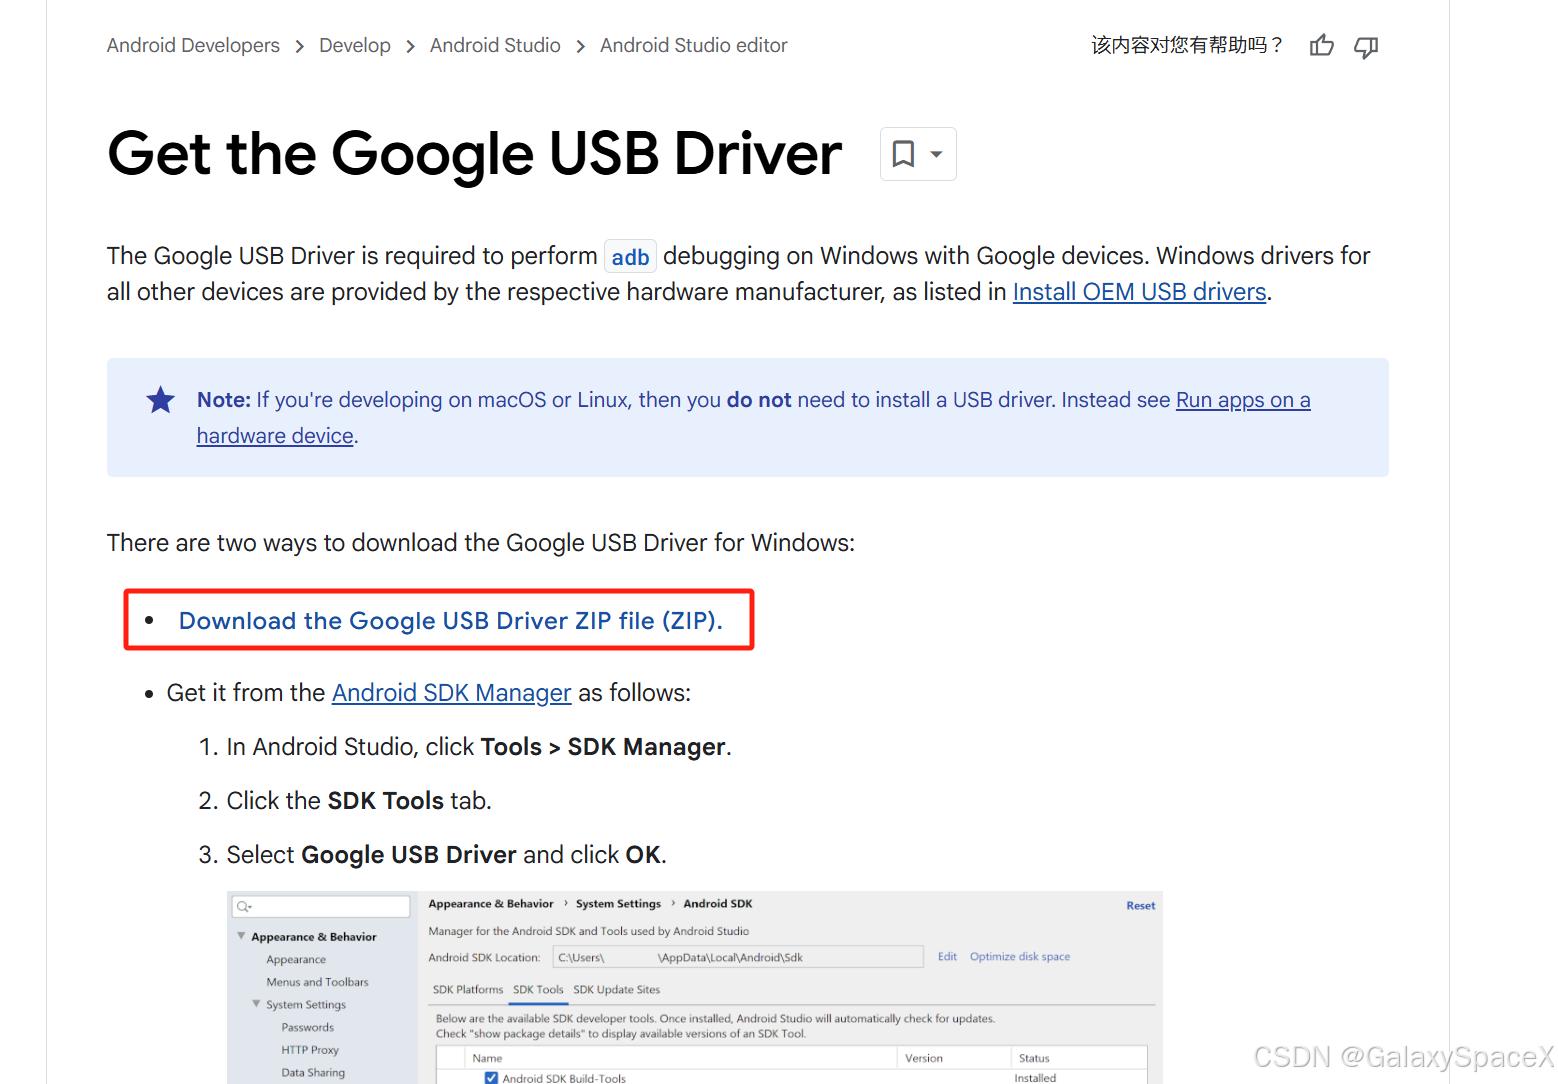Click the 'Get the Google USB Driver' heading

point(474,154)
